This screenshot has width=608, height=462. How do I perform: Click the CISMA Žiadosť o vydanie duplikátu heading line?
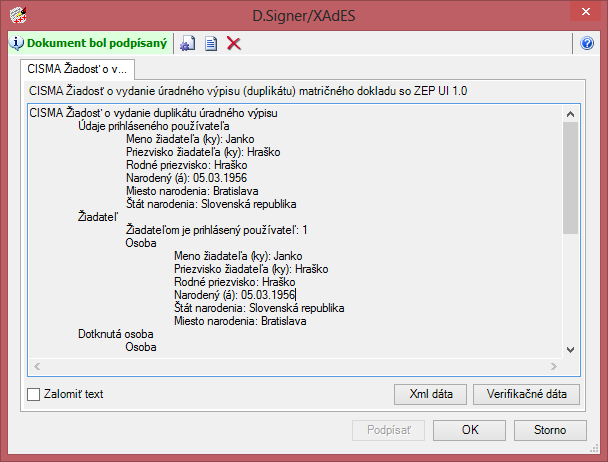click(x=153, y=113)
